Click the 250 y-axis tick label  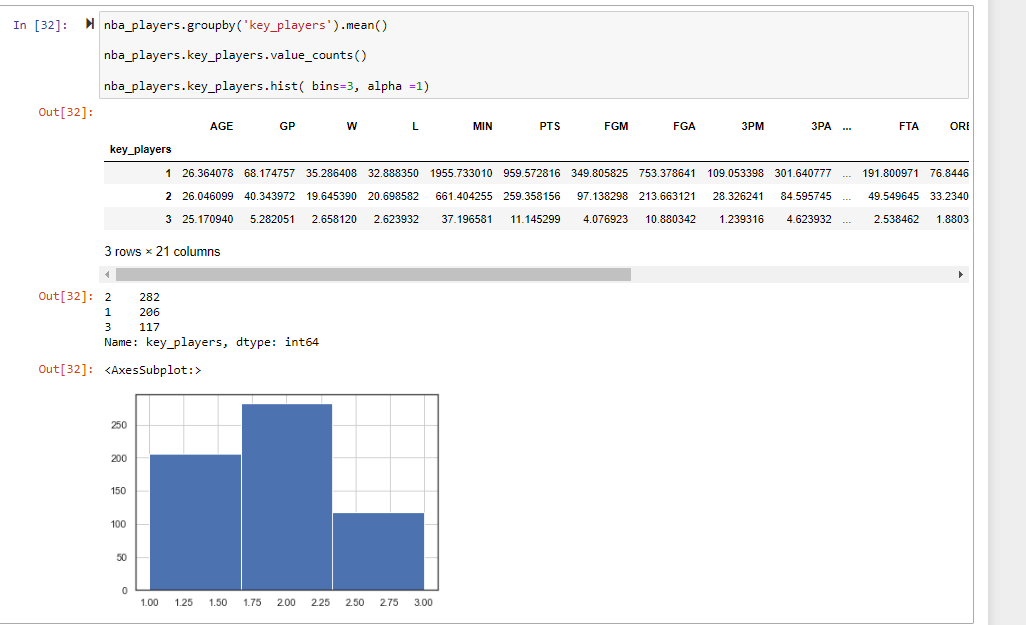click(x=118, y=425)
